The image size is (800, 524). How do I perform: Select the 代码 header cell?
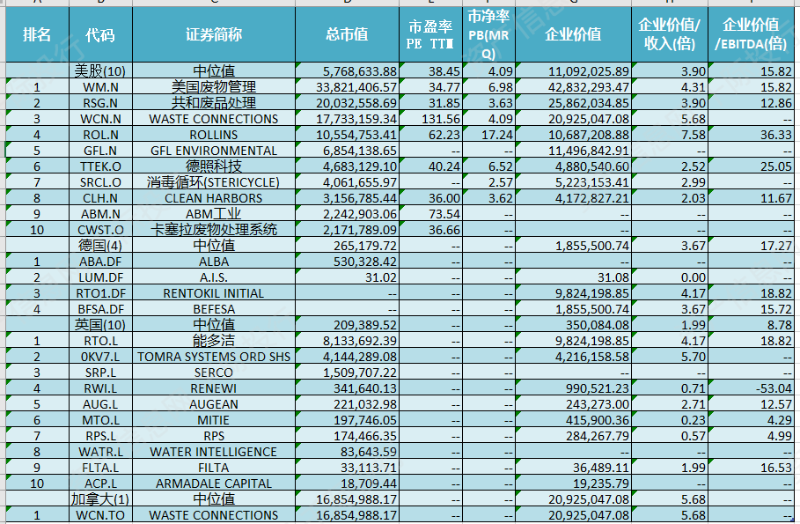click(101, 35)
